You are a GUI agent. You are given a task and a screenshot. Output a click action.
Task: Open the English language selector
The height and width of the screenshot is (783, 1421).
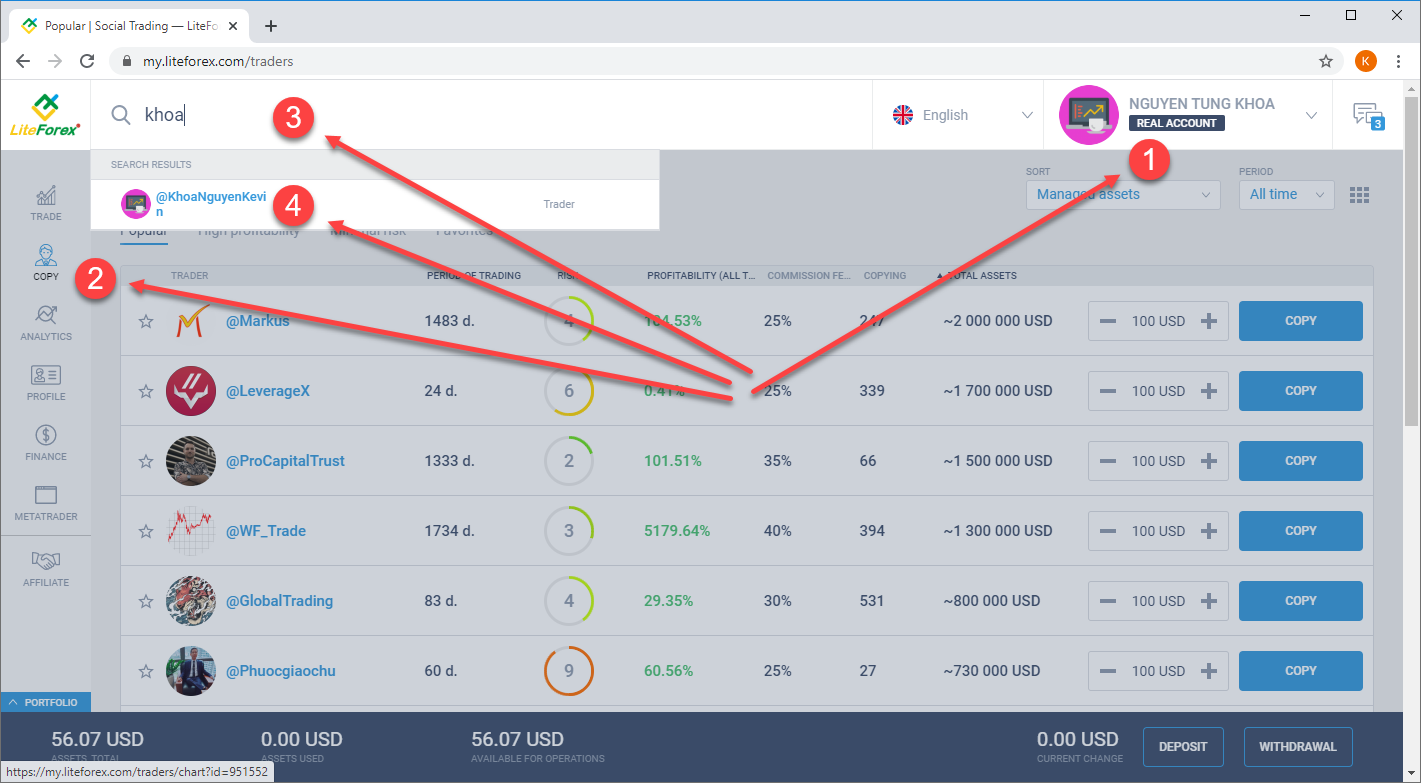[961, 115]
